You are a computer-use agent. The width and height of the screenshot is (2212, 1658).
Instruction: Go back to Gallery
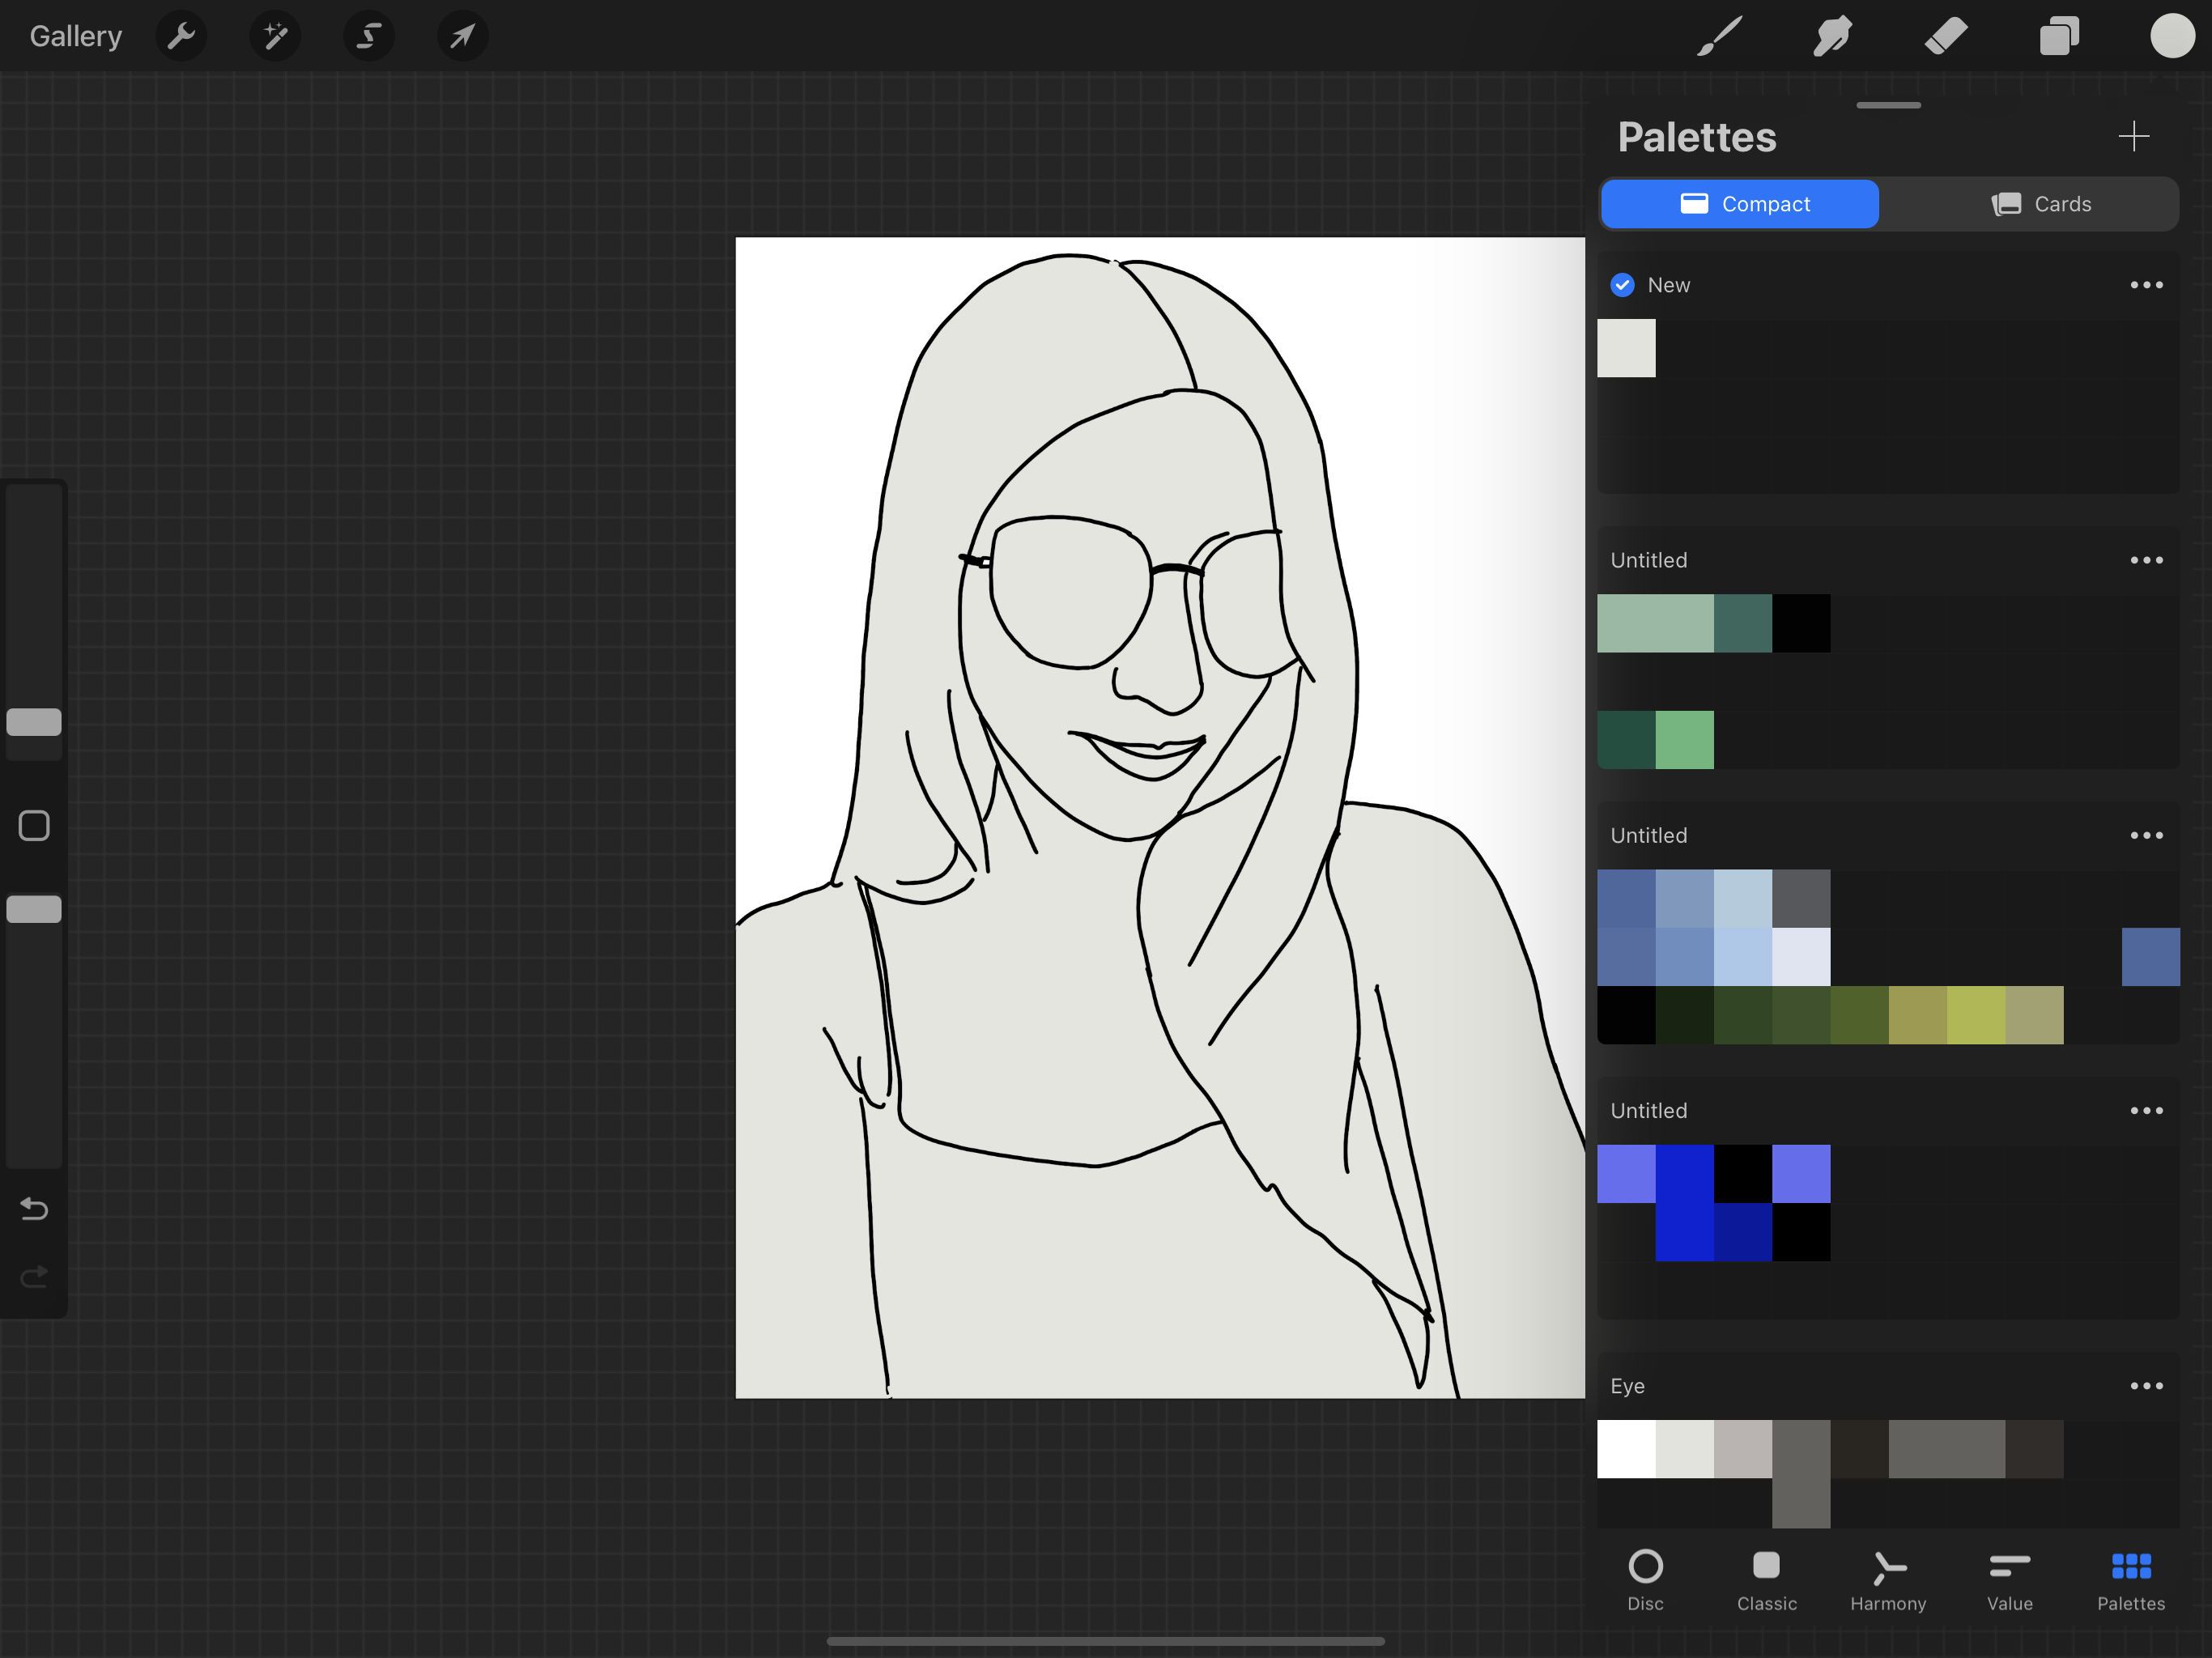point(76,37)
